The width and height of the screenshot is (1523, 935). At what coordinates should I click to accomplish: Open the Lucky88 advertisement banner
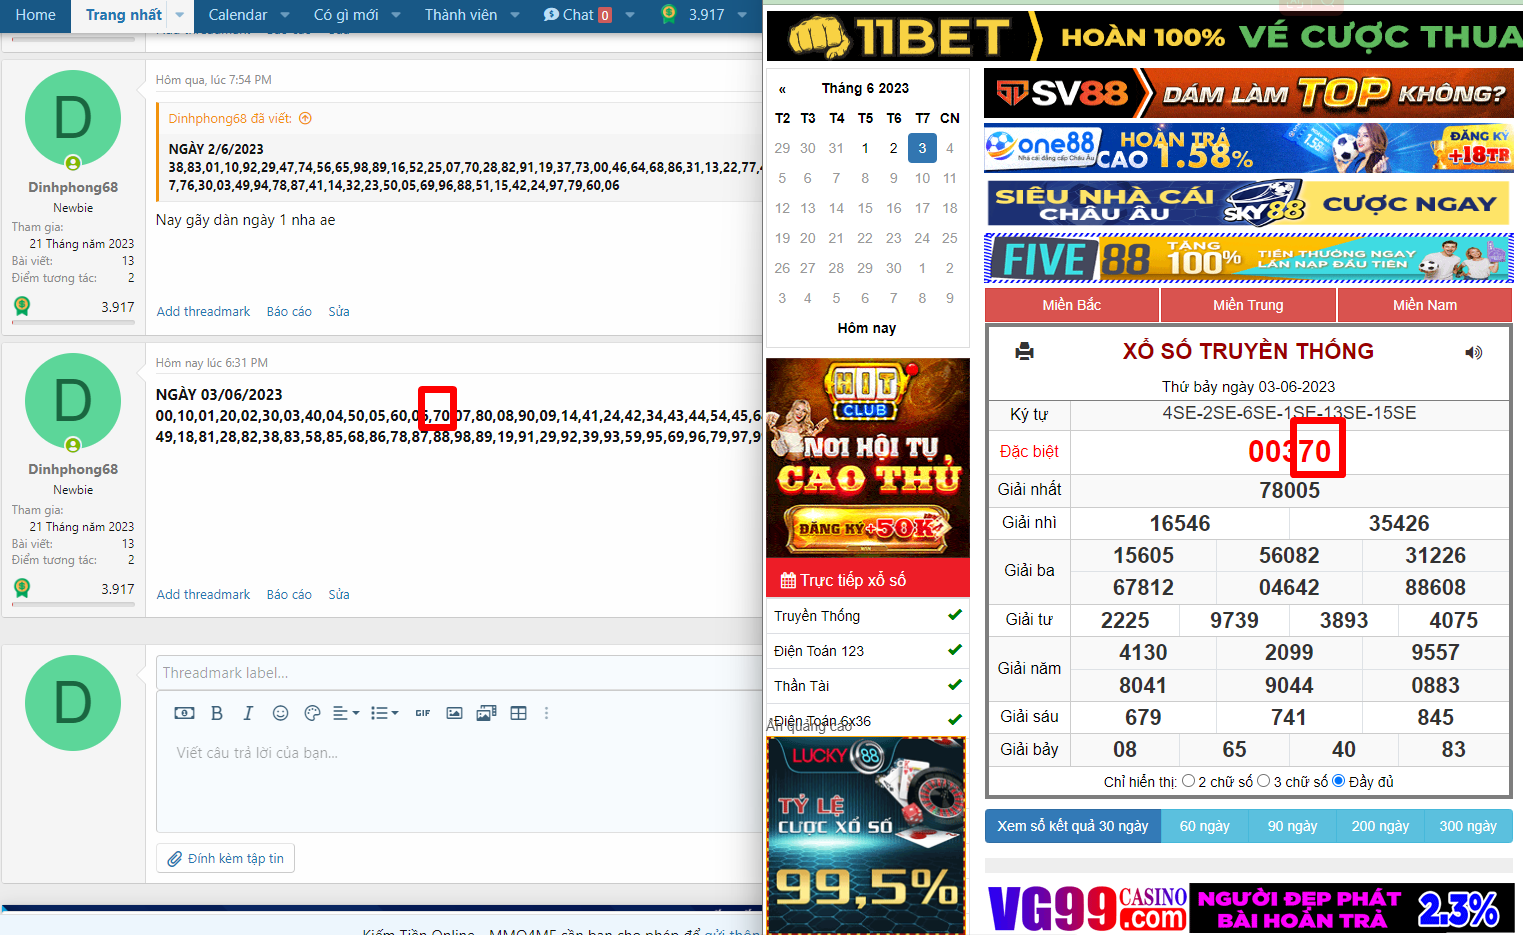pos(866,836)
